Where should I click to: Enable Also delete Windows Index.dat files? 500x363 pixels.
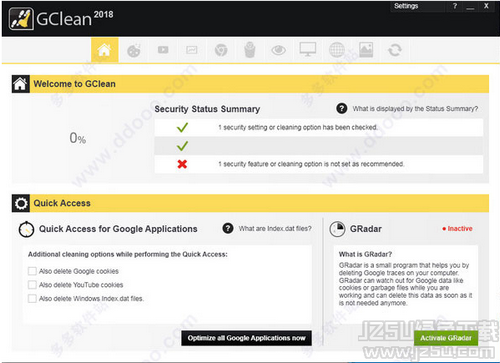32,298
